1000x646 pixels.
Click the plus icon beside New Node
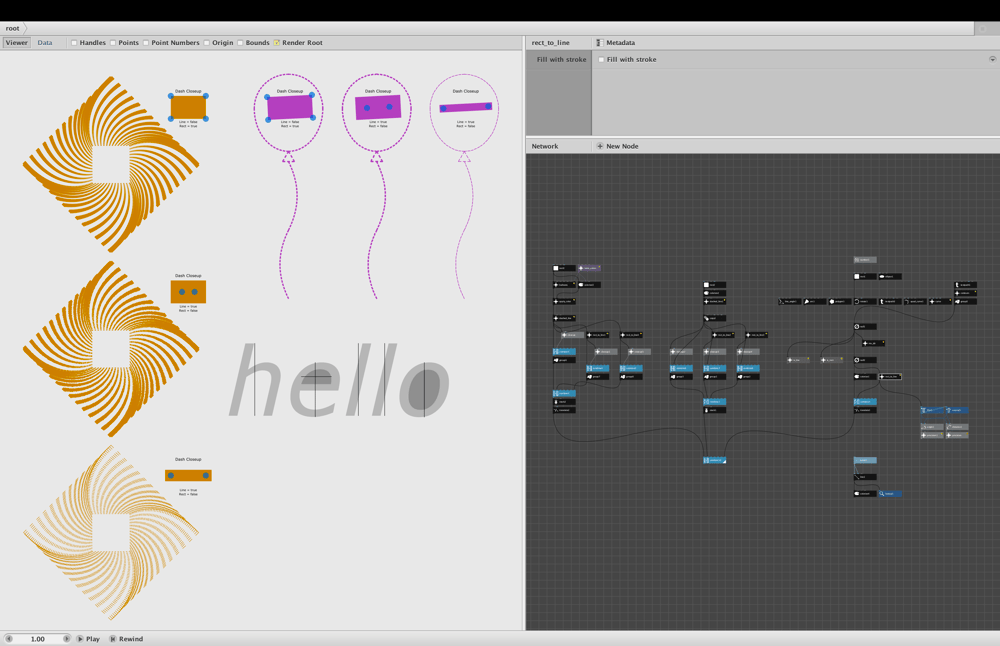[599, 146]
